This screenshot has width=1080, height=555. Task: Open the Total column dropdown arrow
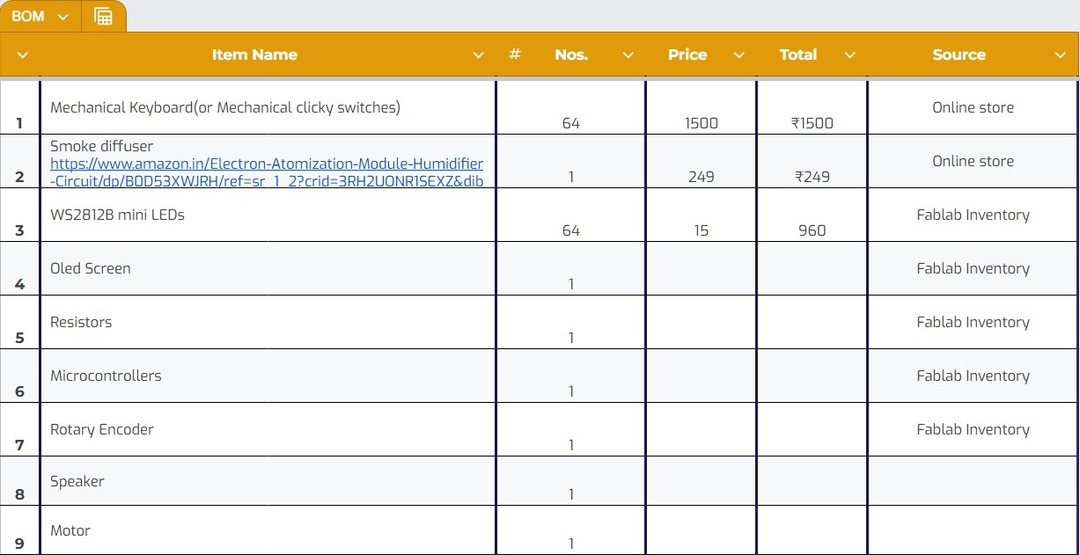point(850,55)
